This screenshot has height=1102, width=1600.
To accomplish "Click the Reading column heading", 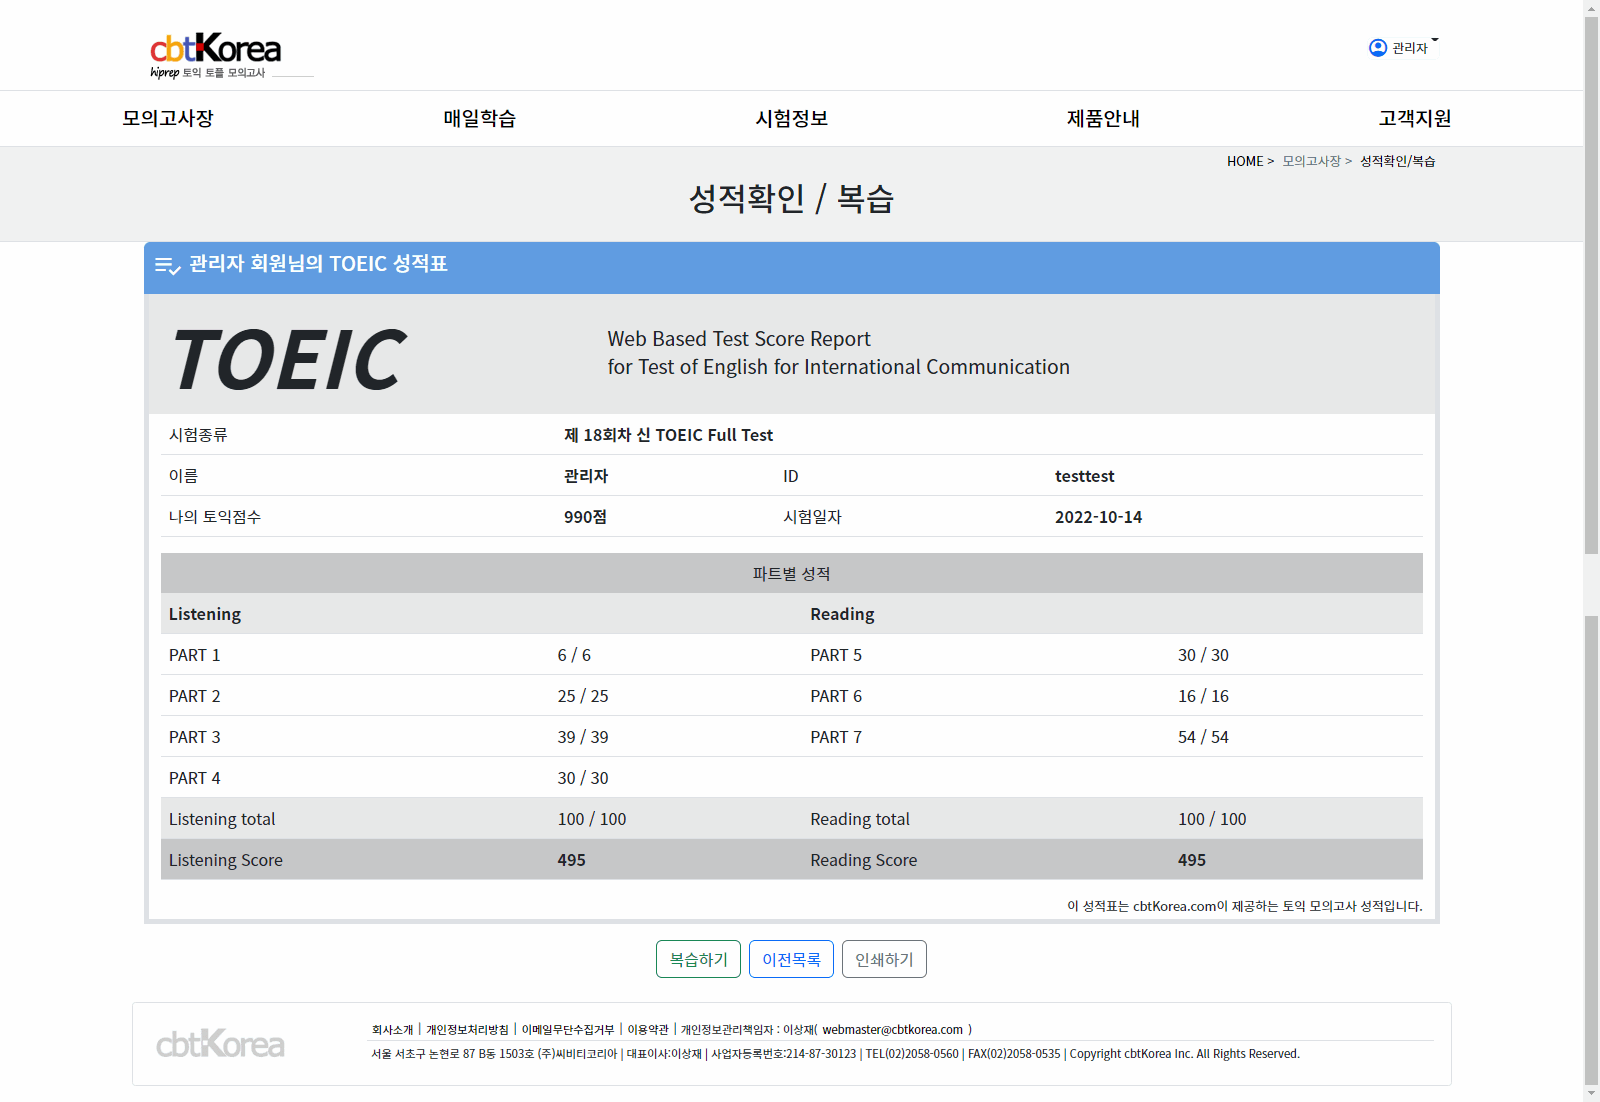I will [842, 614].
